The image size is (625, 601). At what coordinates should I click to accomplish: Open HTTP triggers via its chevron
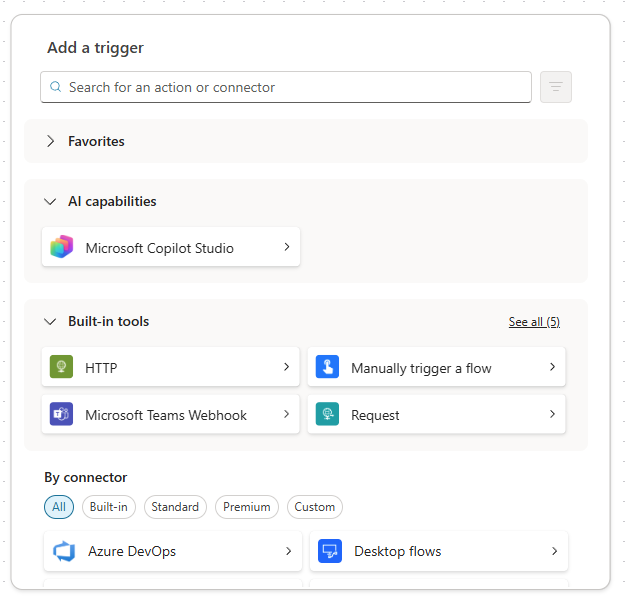point(287,367)
